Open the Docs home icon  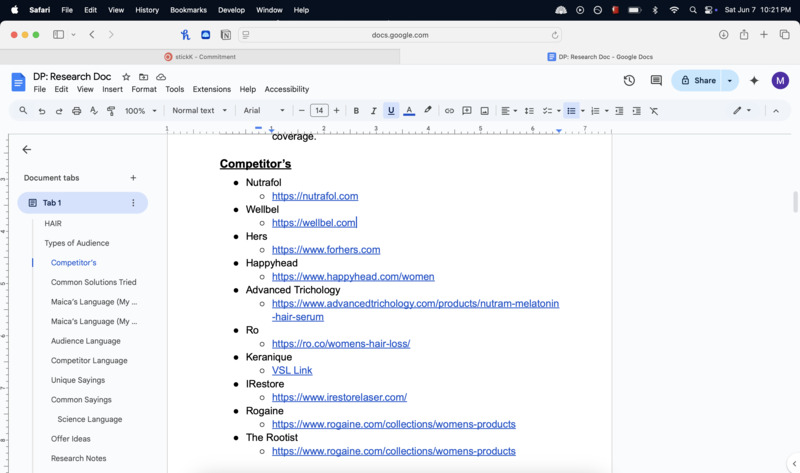18,82
